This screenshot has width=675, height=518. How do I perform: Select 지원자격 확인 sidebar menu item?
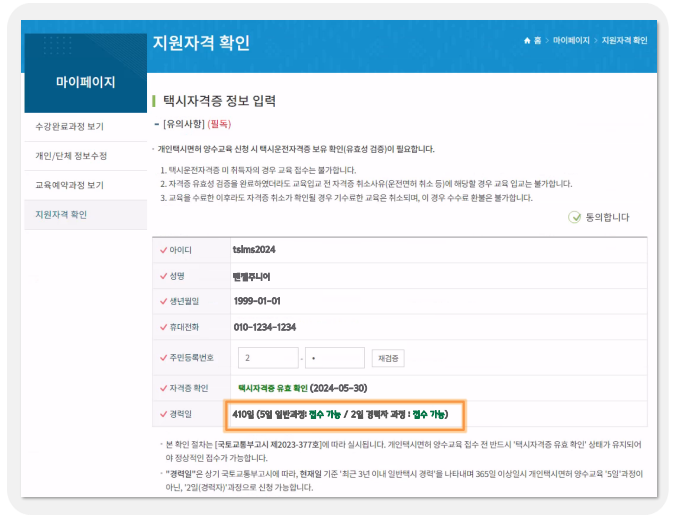coord(86,214)
